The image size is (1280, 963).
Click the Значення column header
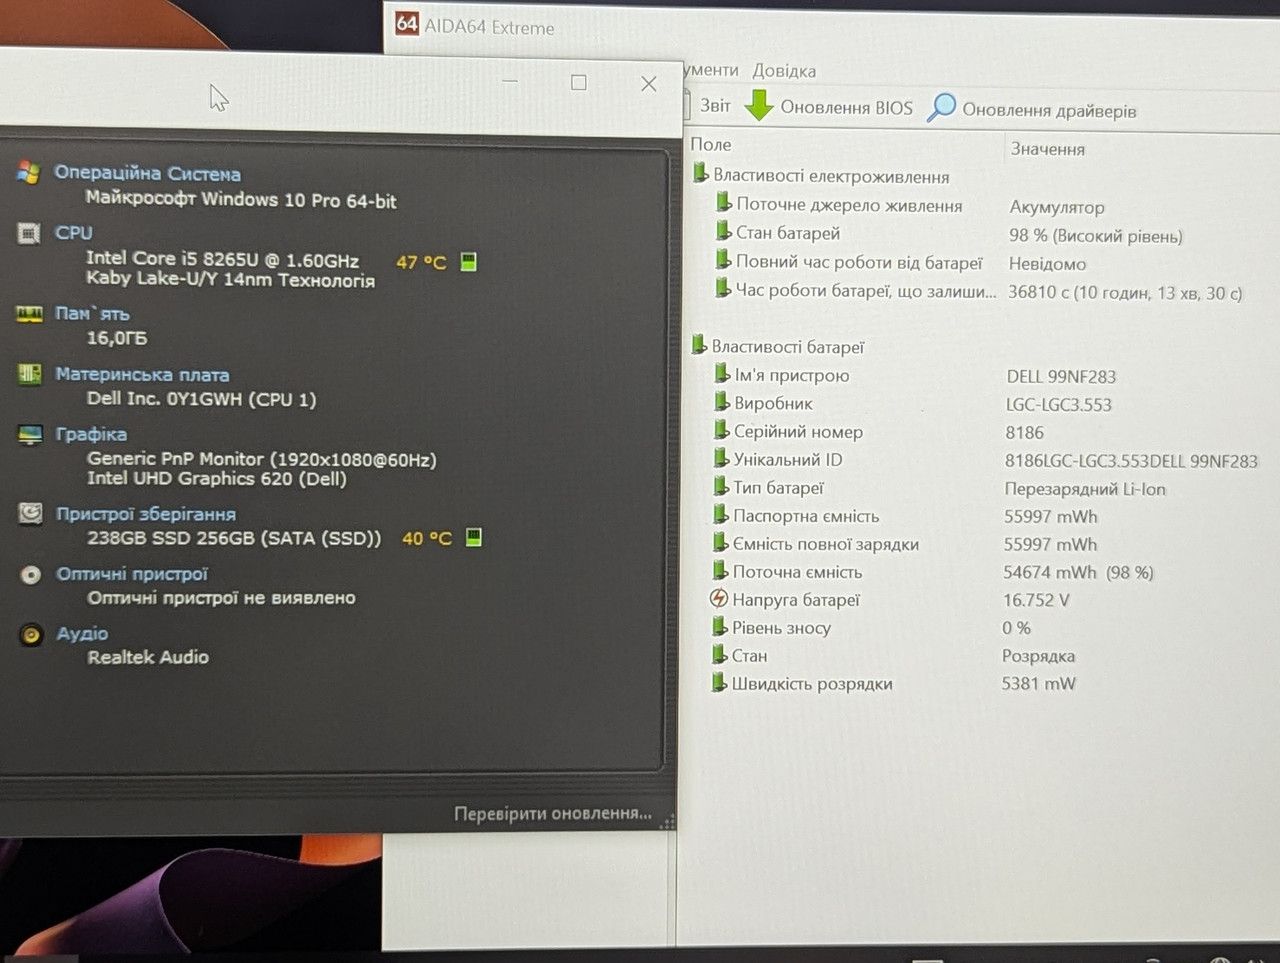coord(1047,149)
